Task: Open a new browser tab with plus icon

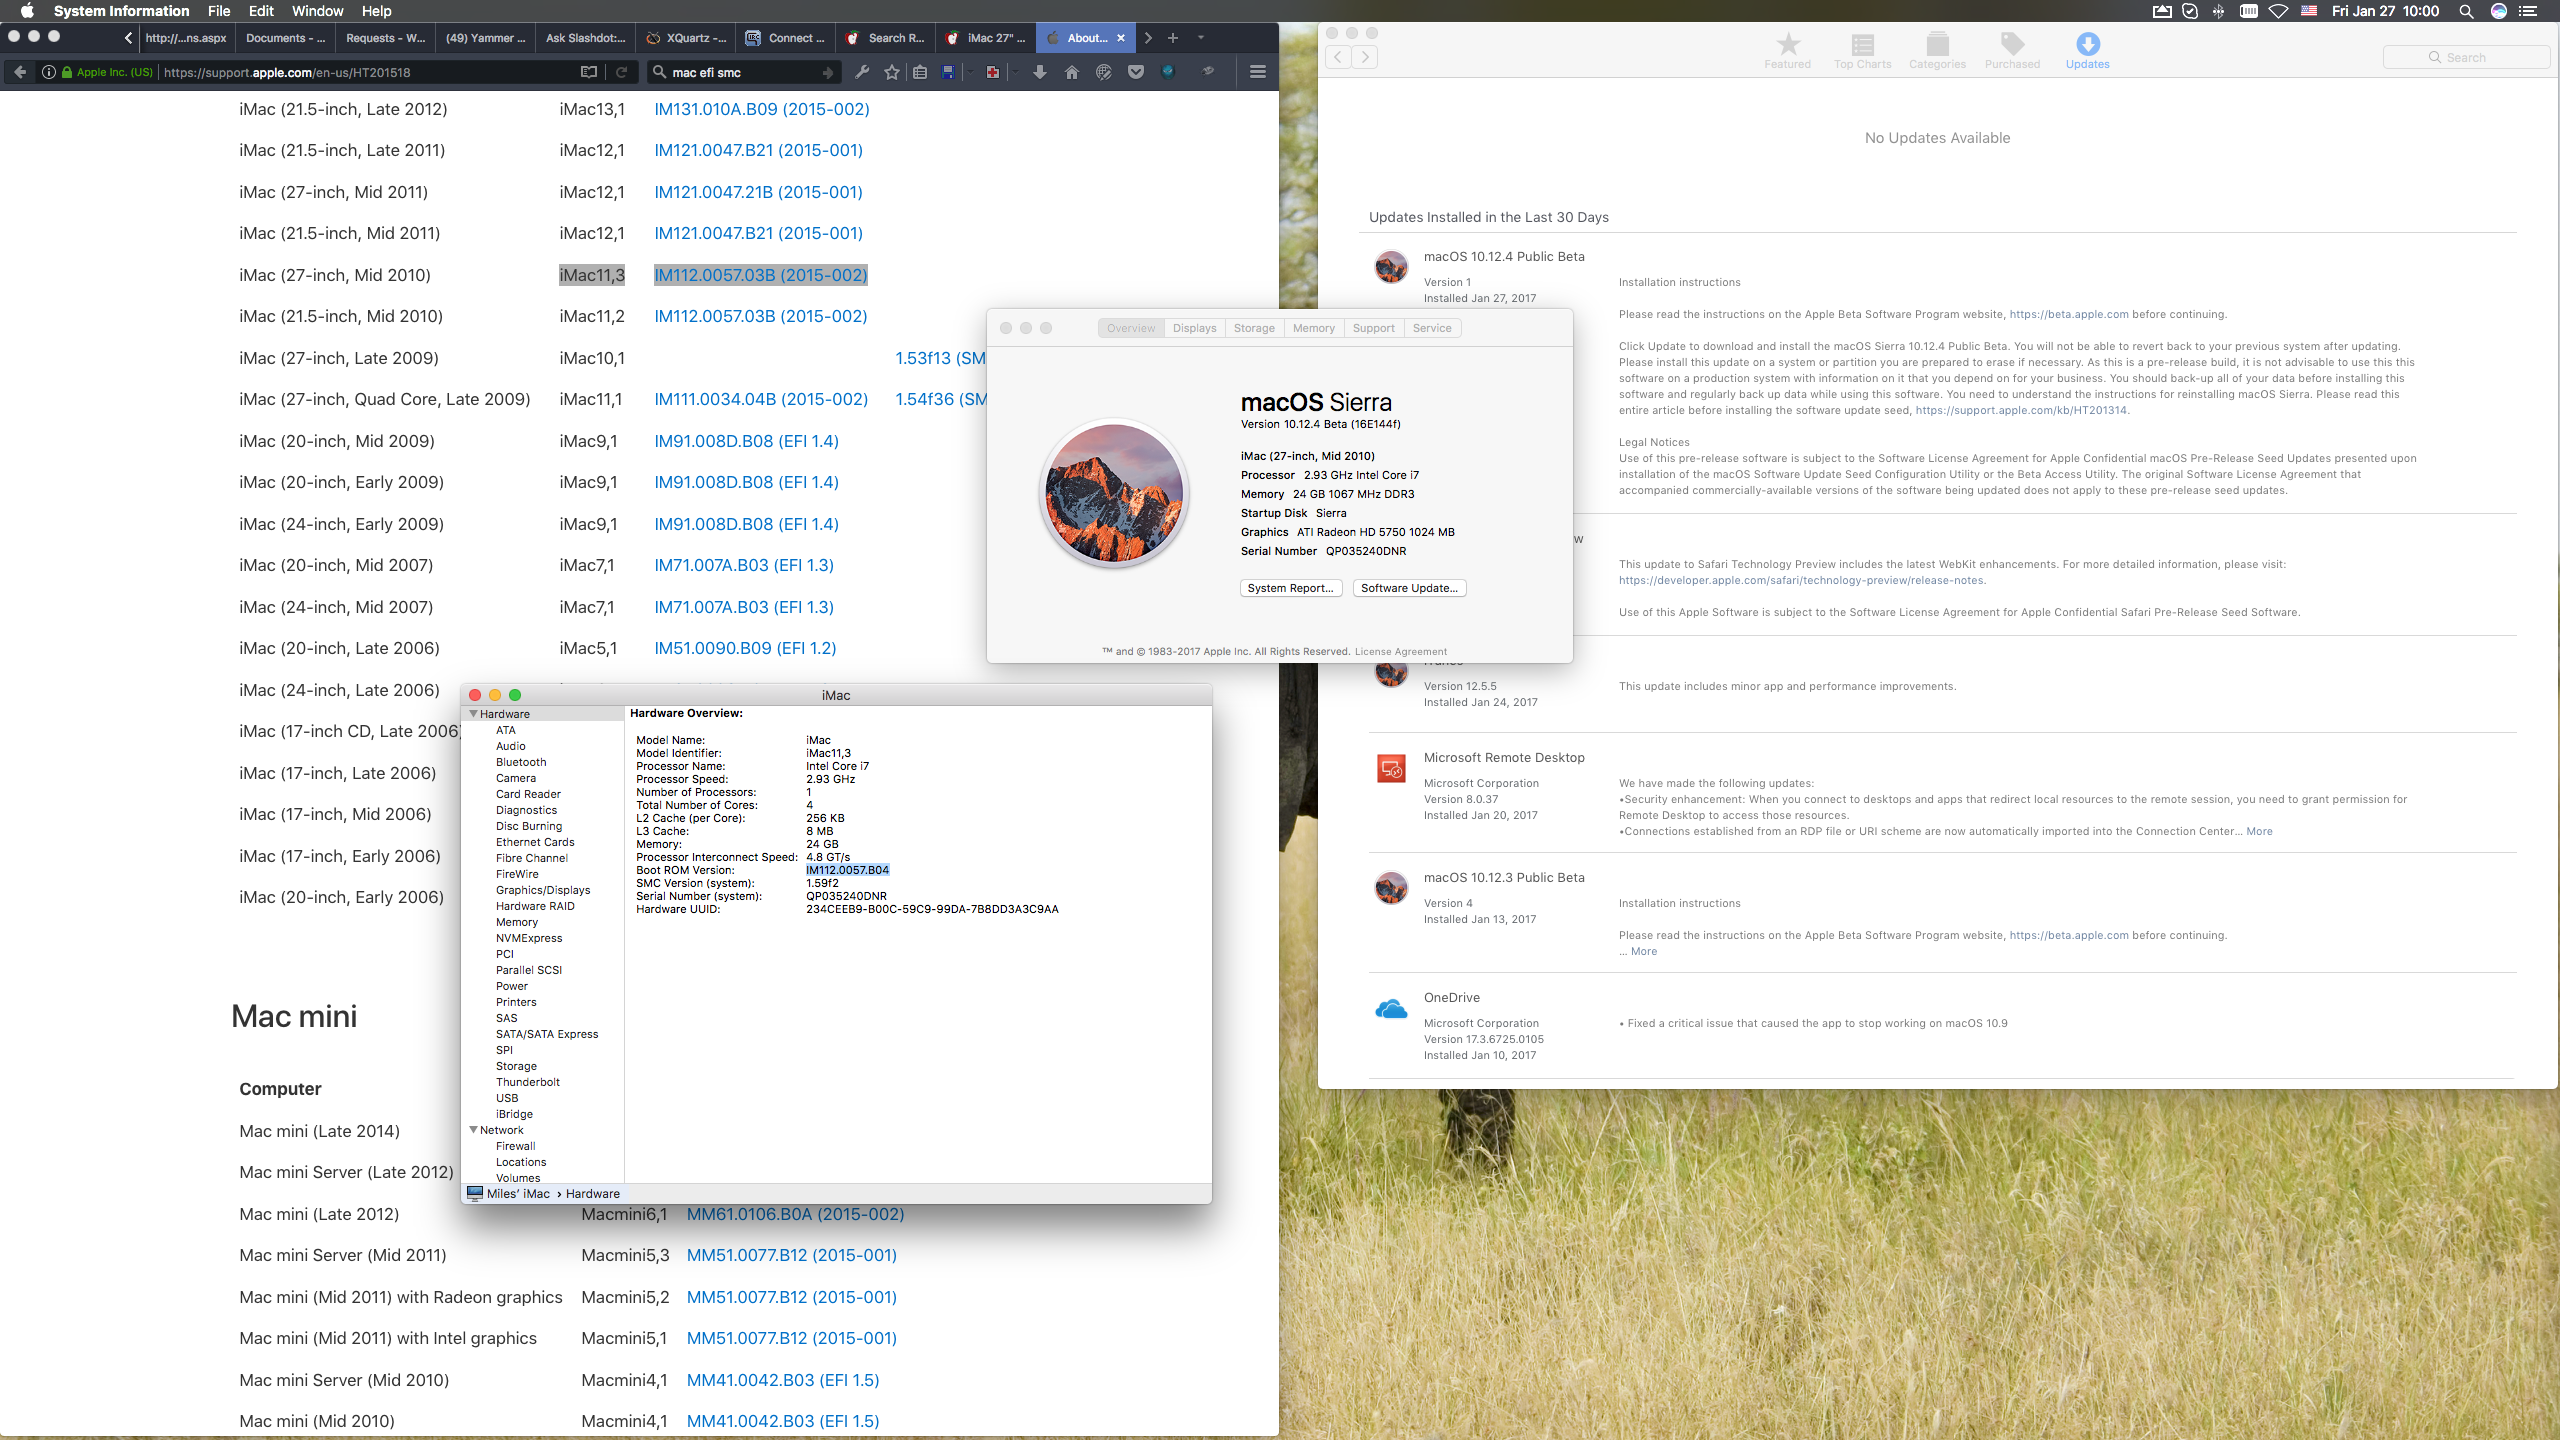Action: point(1173,38)
